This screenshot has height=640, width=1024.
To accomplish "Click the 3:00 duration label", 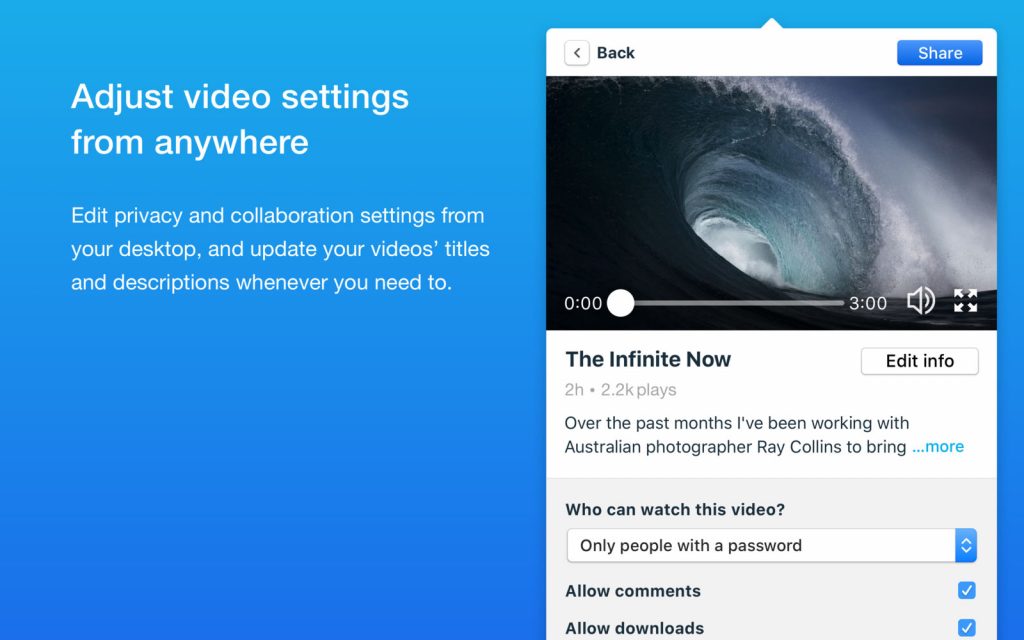I will pyautogui.click(x=868, y=303).
